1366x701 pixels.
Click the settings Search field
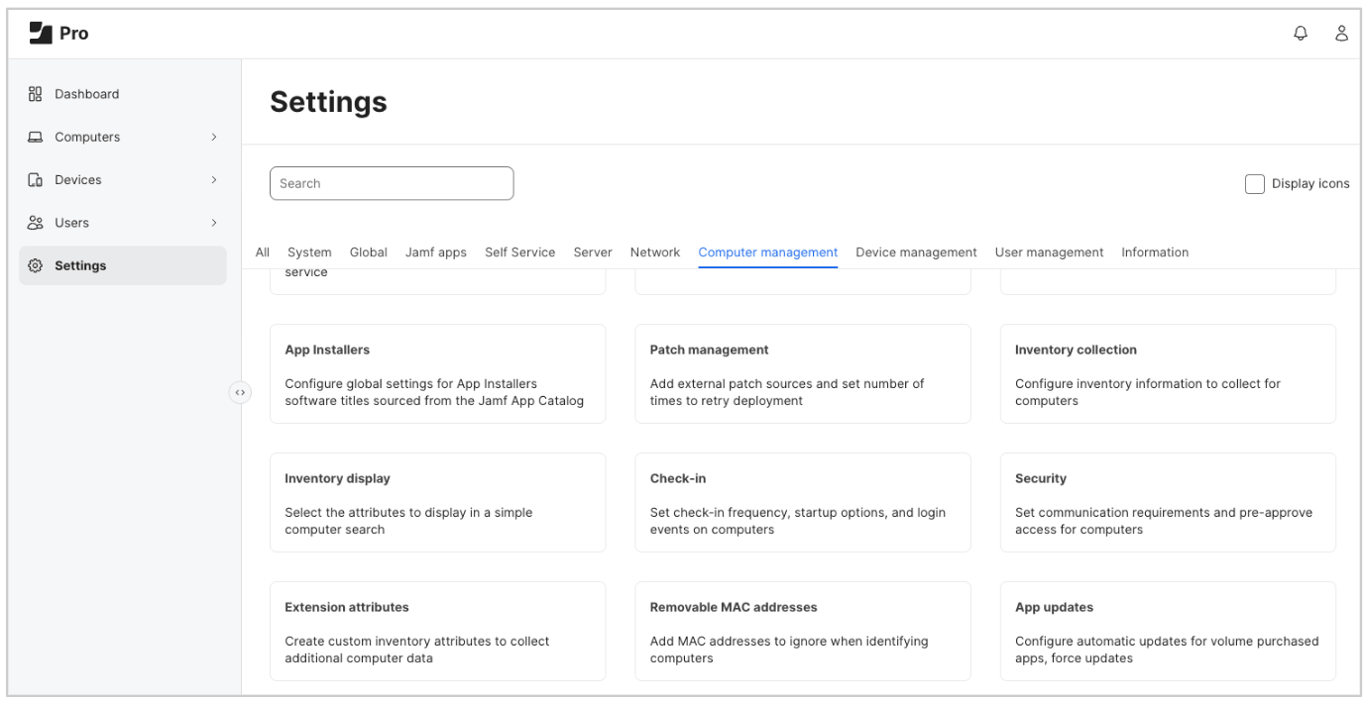pyautogui.click(x=391, y=184)
